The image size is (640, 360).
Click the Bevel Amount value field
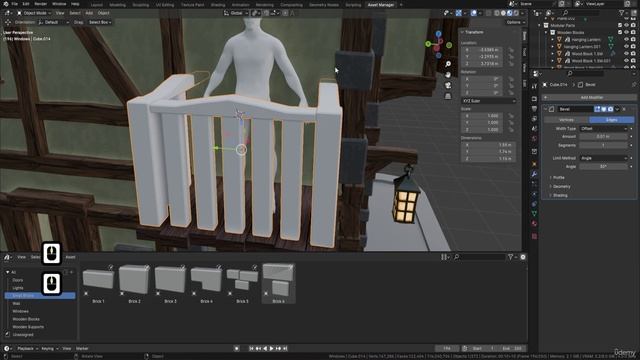[x=603, y=137]
